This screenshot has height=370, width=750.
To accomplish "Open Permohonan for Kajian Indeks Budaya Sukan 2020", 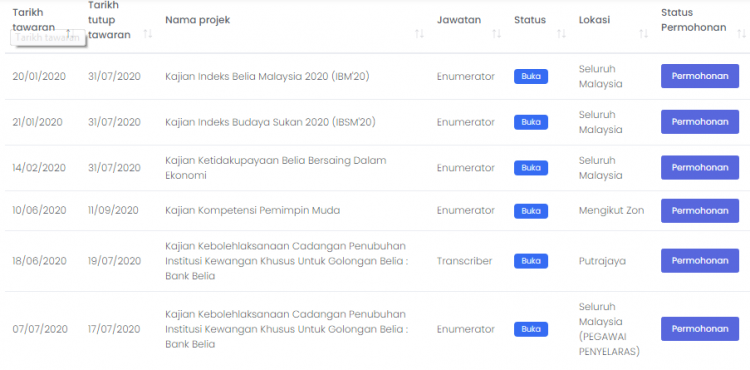I will click(700, 122).
